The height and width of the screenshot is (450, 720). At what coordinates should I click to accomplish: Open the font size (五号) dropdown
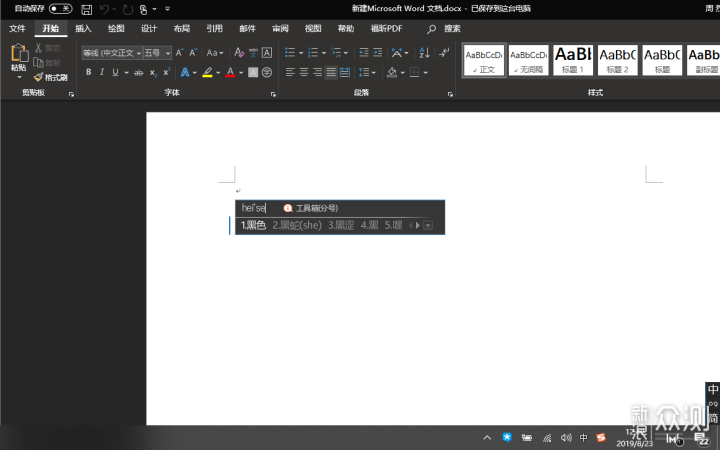pos(168,53)
